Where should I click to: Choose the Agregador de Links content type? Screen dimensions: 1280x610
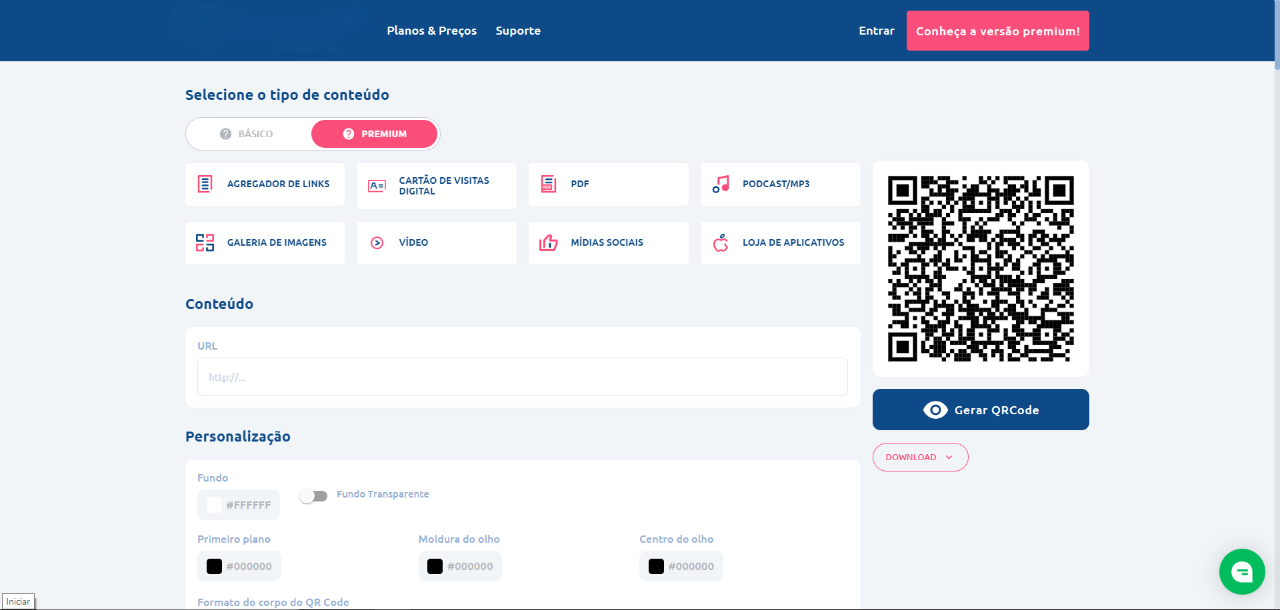[x=265, y=185]
